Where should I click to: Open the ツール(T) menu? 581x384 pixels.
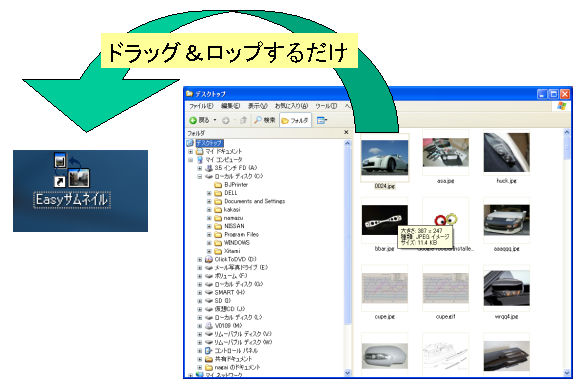pos(326,106)
